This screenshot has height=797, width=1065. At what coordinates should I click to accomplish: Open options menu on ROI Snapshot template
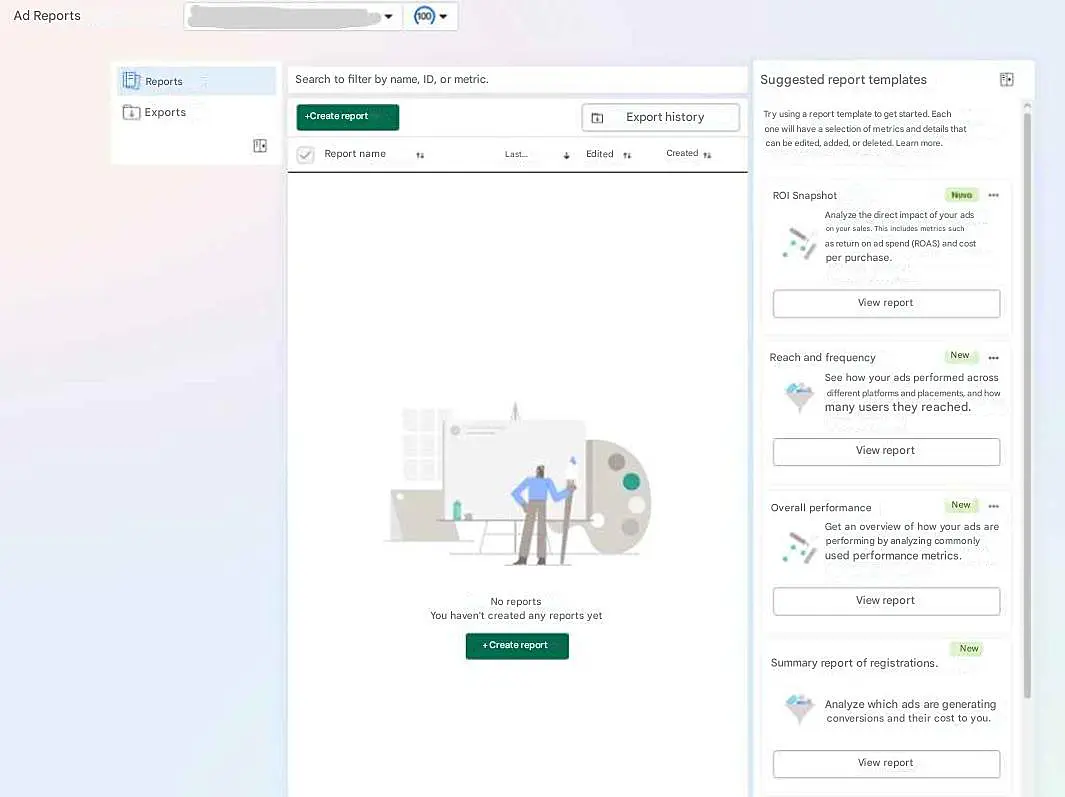tap(993, 195)
